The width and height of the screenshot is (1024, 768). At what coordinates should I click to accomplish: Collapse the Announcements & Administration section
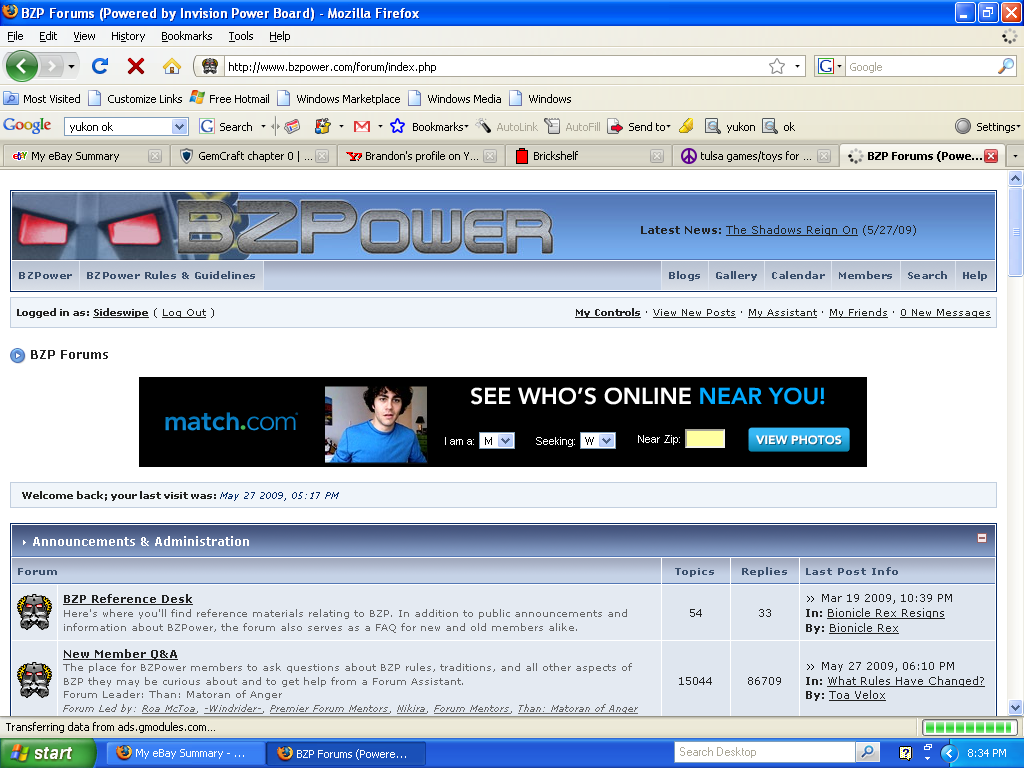(983, 541)
